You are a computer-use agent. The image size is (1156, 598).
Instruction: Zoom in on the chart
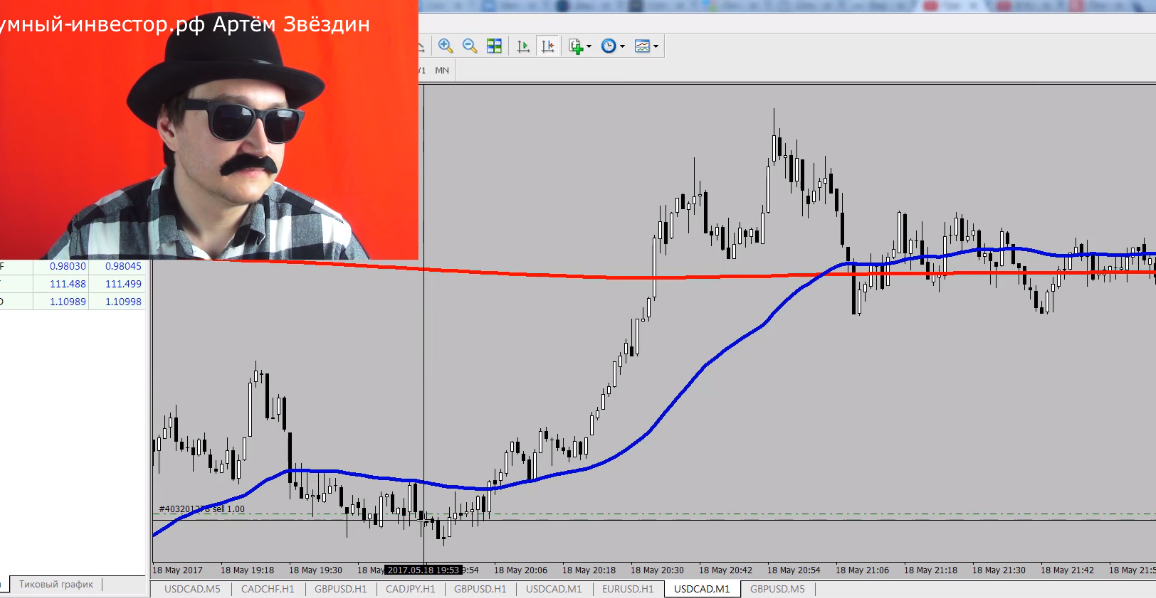(445, 46)
